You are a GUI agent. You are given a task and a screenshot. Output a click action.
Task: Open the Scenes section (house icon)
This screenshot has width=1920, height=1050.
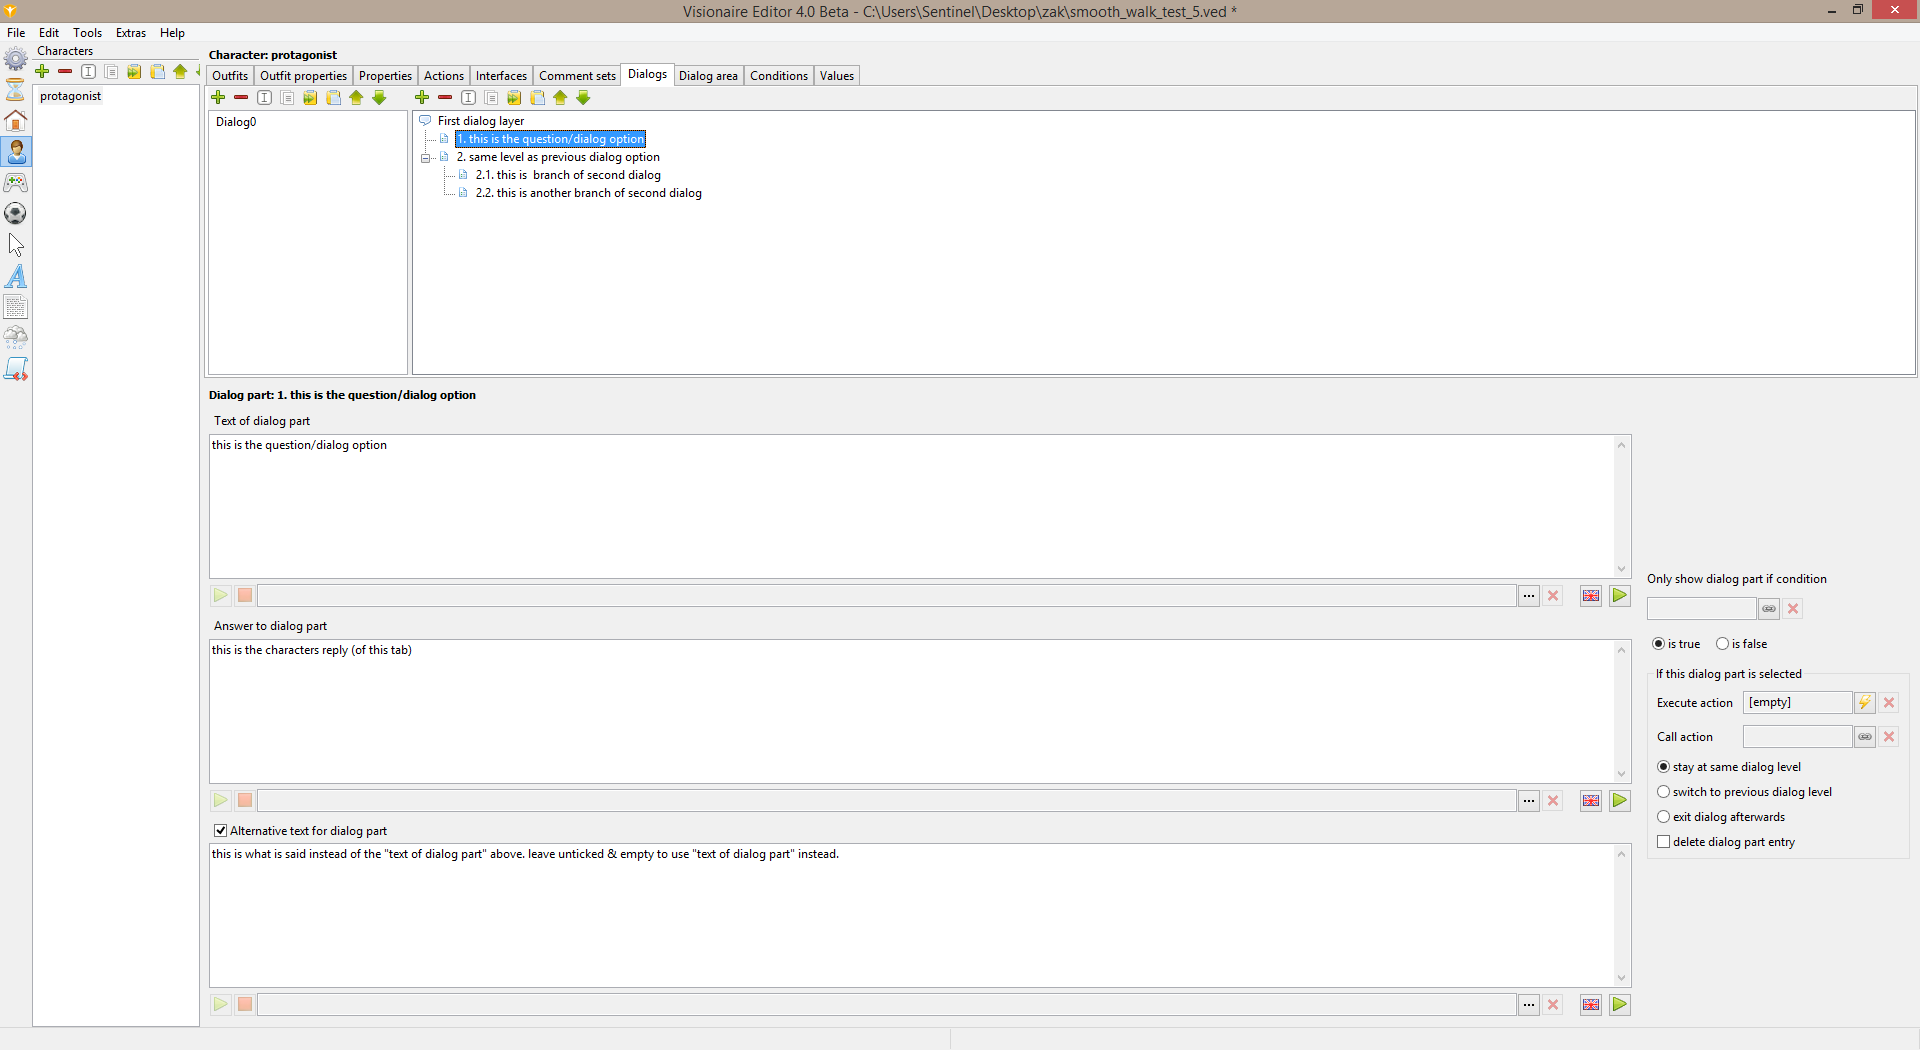pos(16,121)
